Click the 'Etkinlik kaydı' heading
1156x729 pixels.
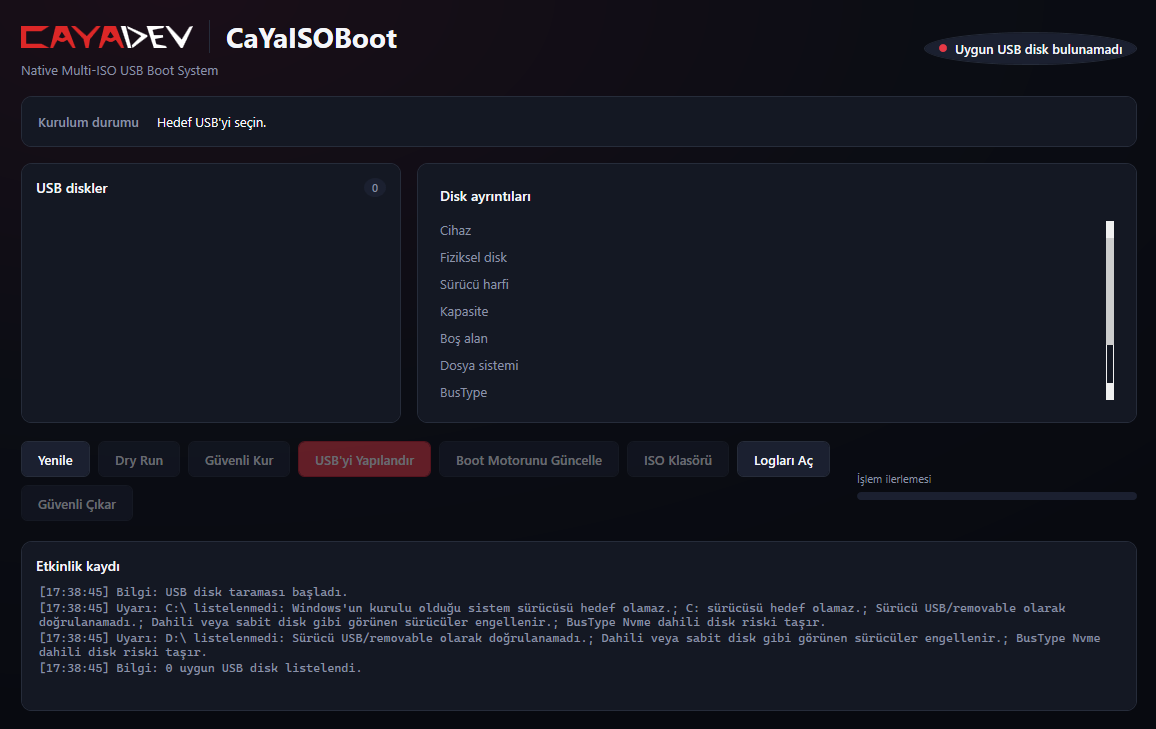pyautogui.click(x=77, y=567)
